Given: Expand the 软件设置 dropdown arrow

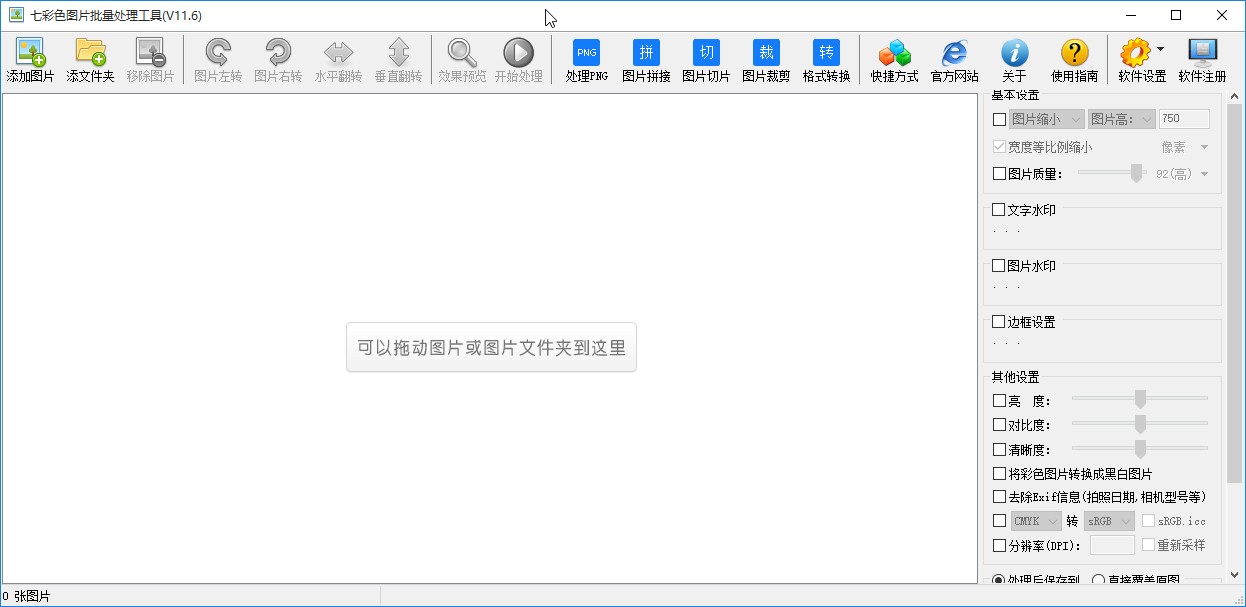Looking at the screenshot, I should coord(1160,48).
